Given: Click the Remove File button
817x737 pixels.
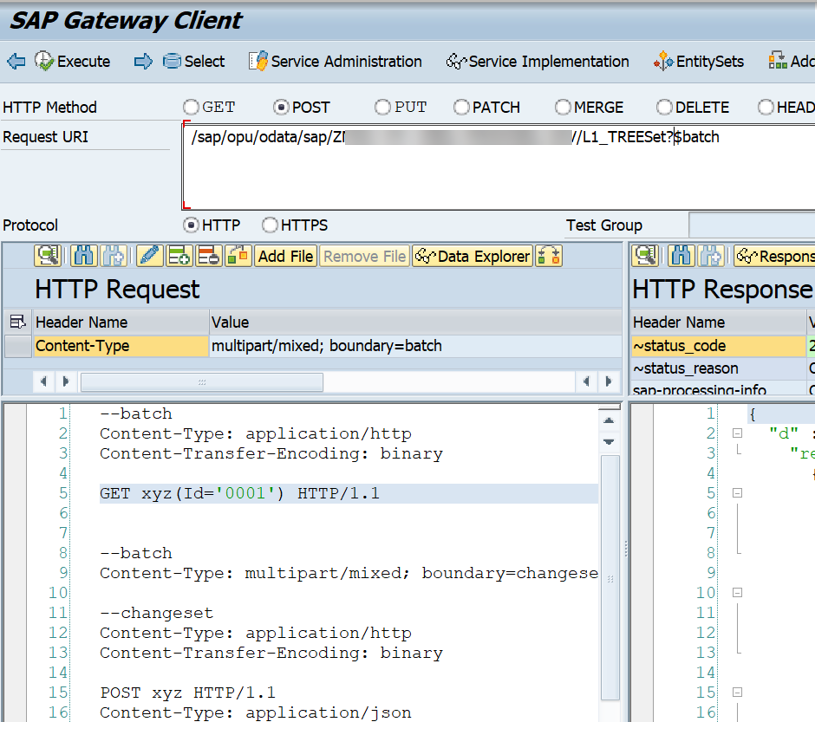Looking at the screenshot, I should click(x=364, y=256).
